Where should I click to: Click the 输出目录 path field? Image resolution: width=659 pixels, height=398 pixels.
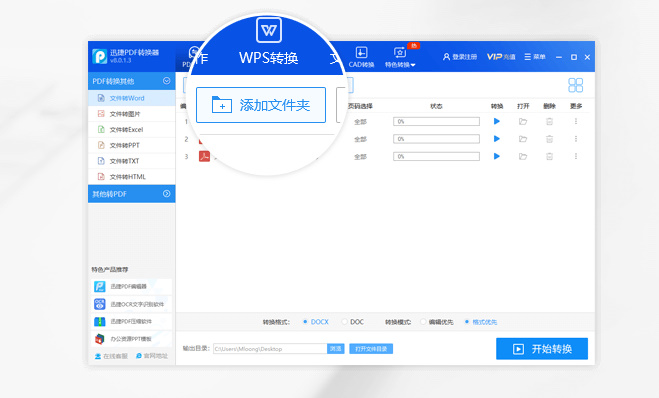coord(270,349)
